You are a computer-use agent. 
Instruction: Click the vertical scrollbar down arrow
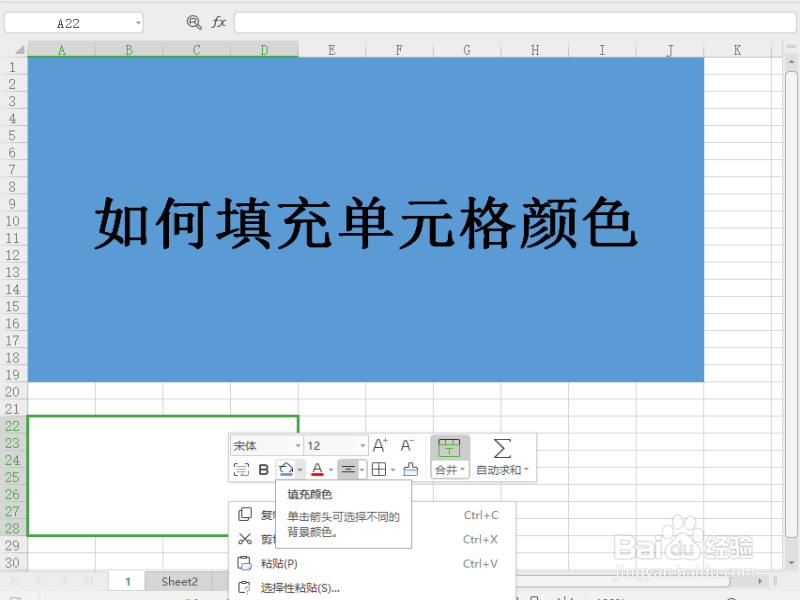[791, 562]
